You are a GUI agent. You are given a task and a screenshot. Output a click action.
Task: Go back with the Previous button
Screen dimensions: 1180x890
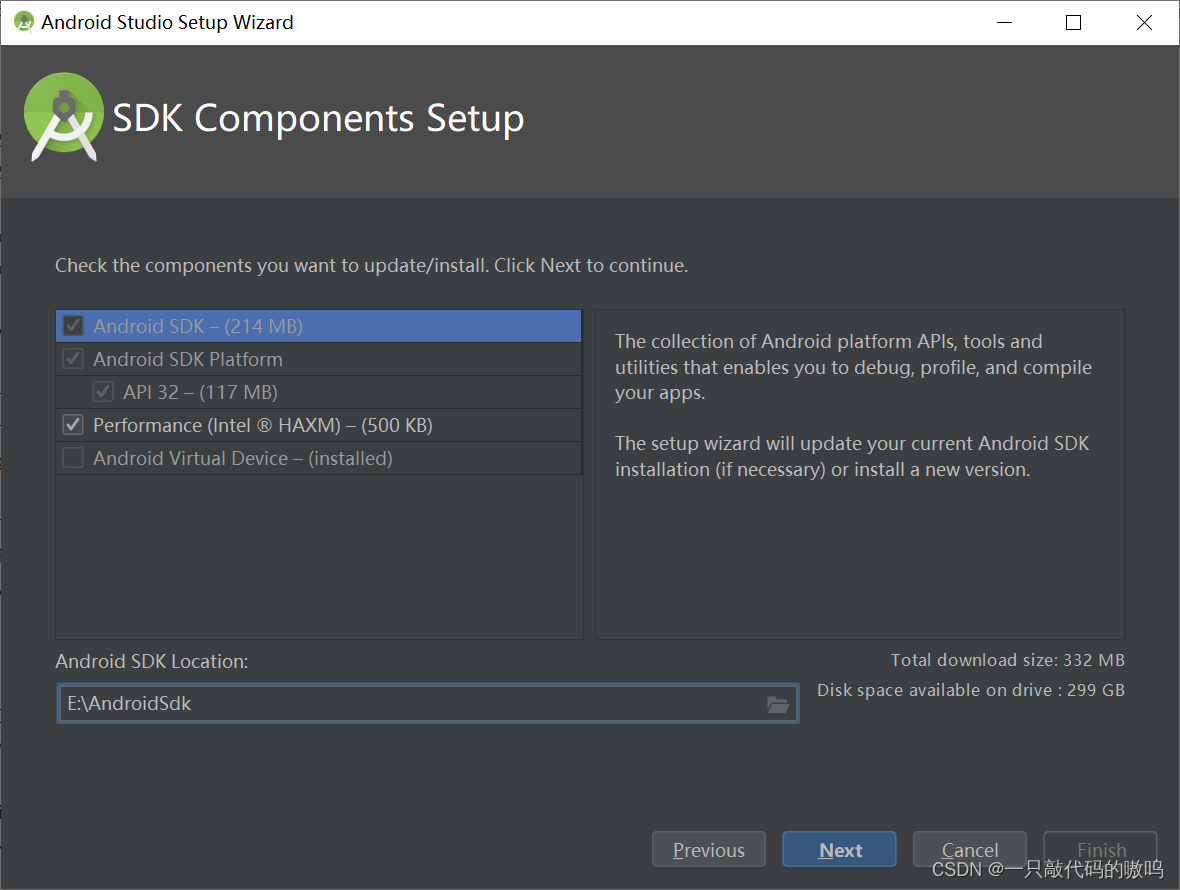[x=709, y=849]
